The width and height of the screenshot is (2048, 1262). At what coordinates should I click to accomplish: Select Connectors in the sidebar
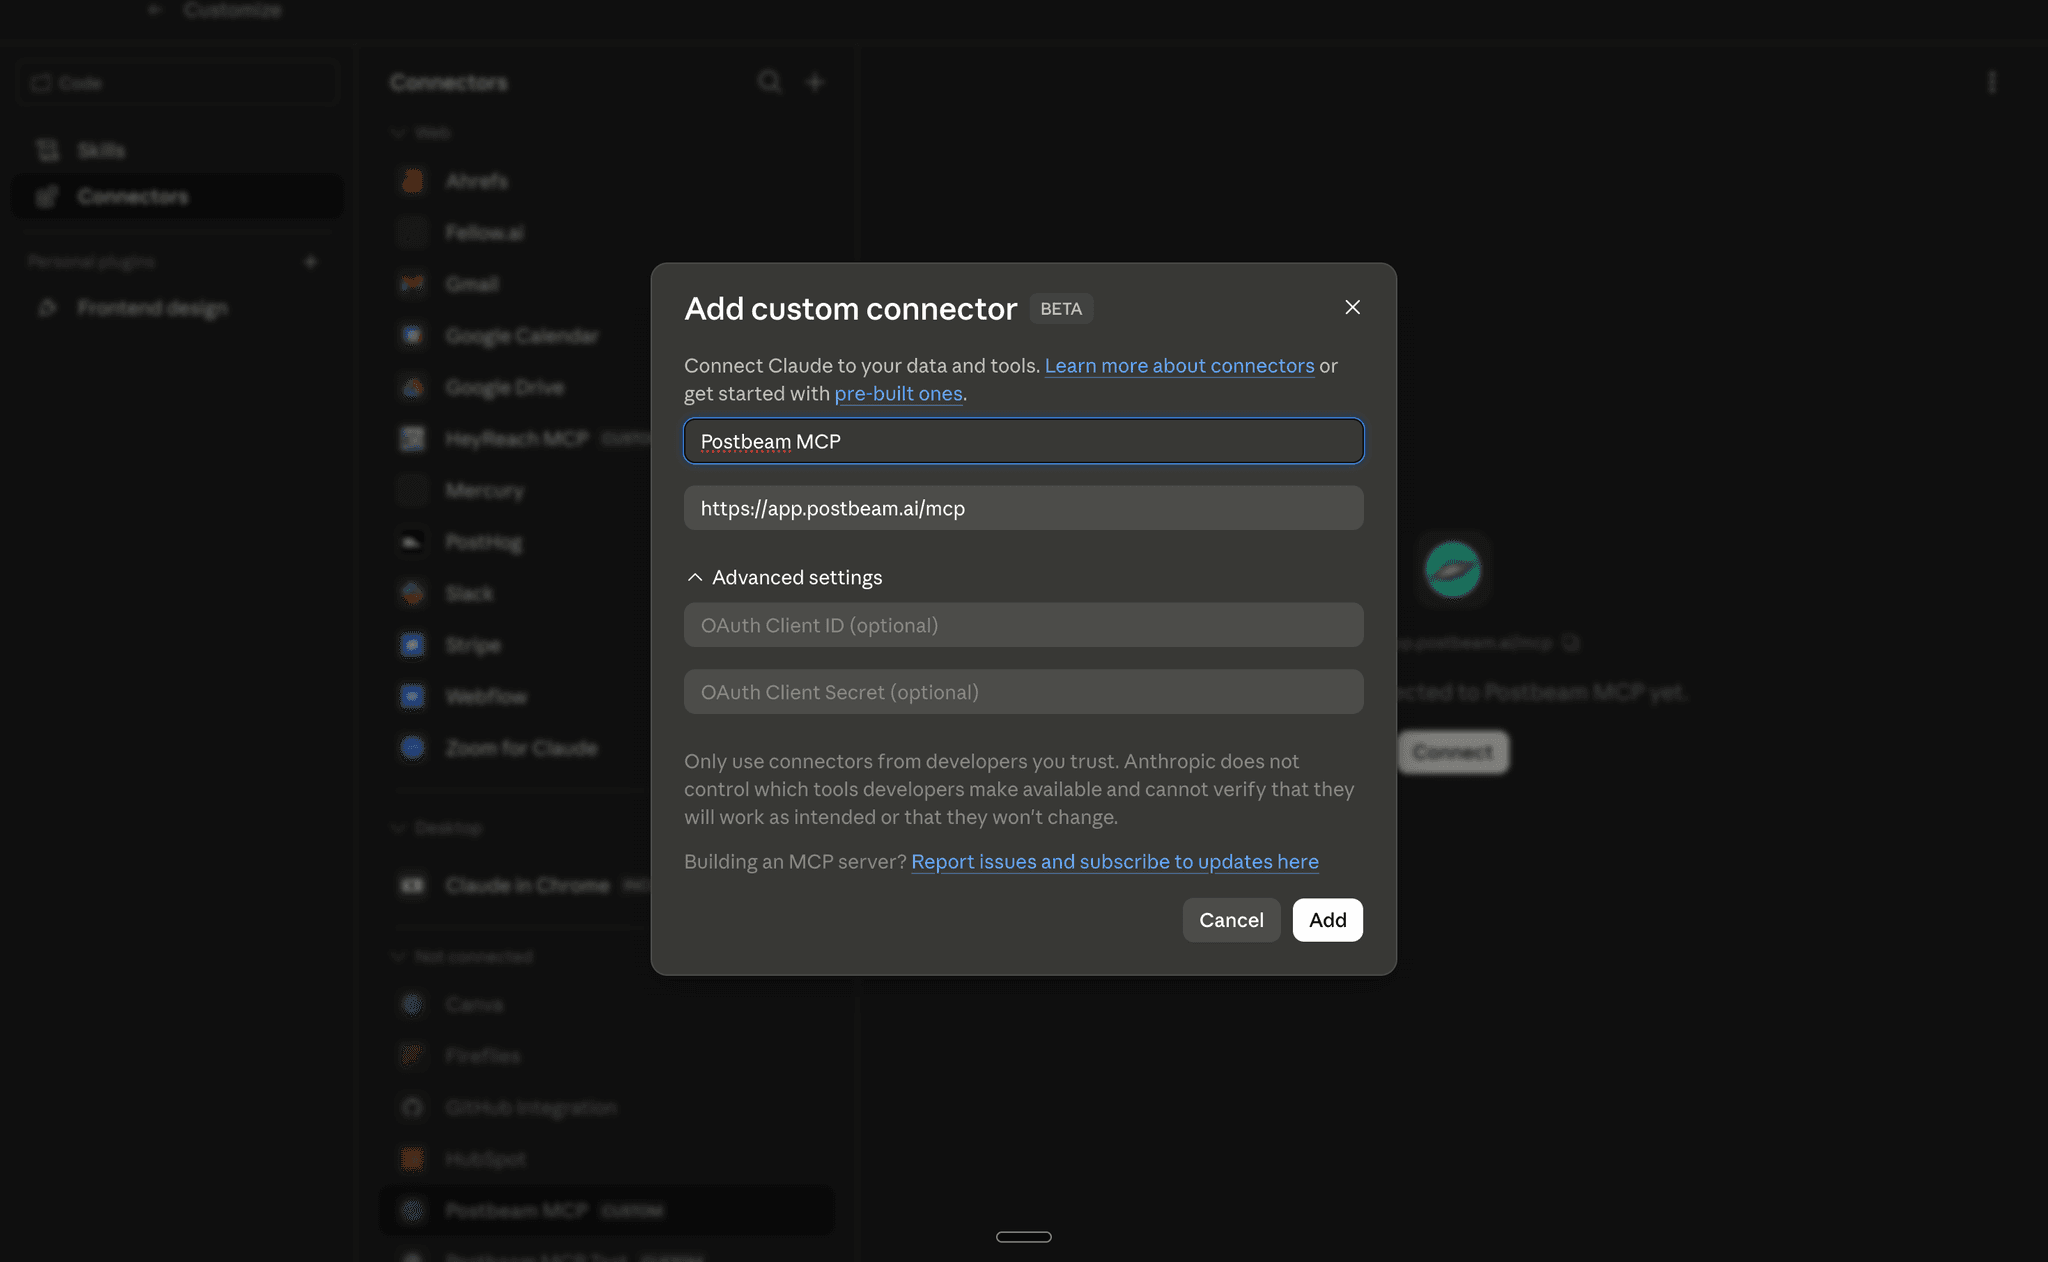pos(178,196)
